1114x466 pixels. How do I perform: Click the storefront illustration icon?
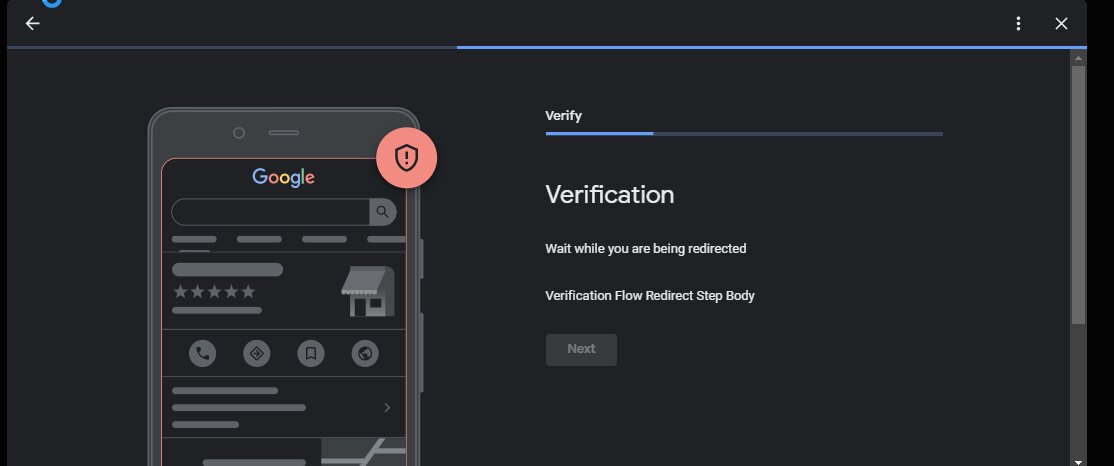click(x=368, y=291)
